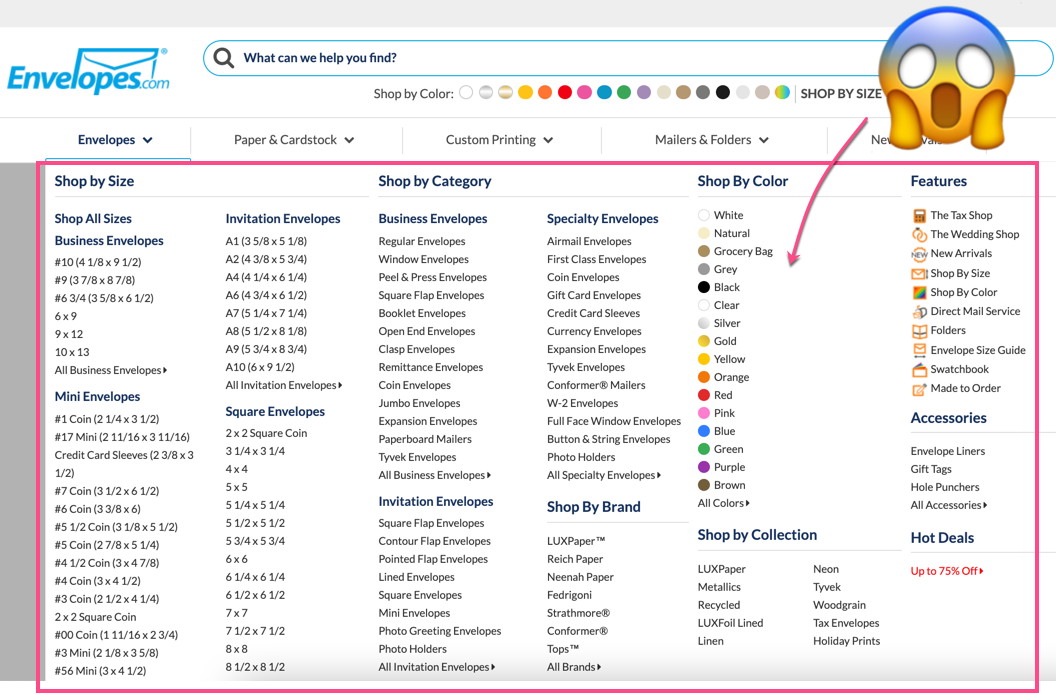Pick the black swatch in the header color row
Viewport: 1056px width, 694px height.
tap(723, 92)
